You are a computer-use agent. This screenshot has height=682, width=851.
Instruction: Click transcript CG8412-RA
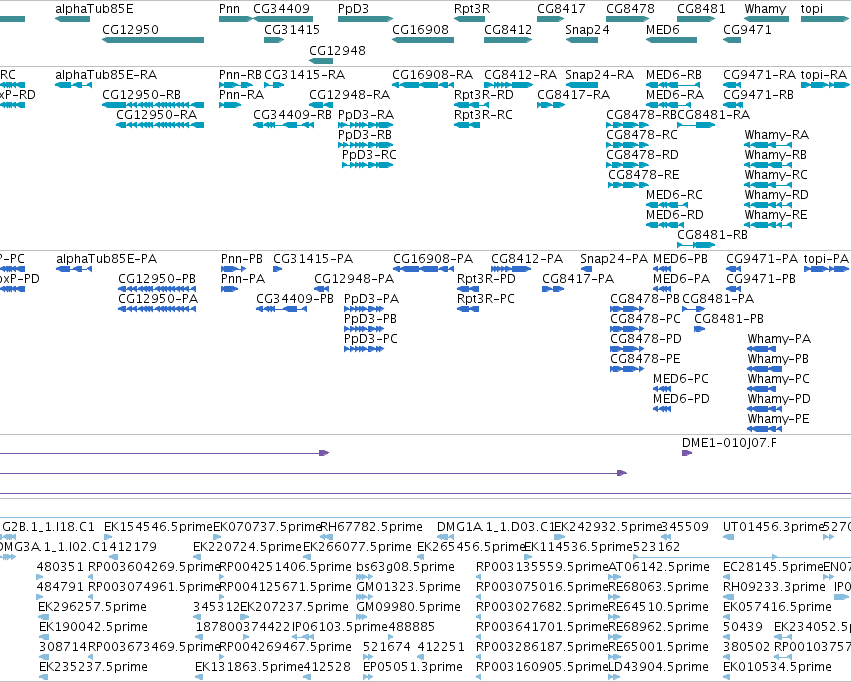coord(520,75)
